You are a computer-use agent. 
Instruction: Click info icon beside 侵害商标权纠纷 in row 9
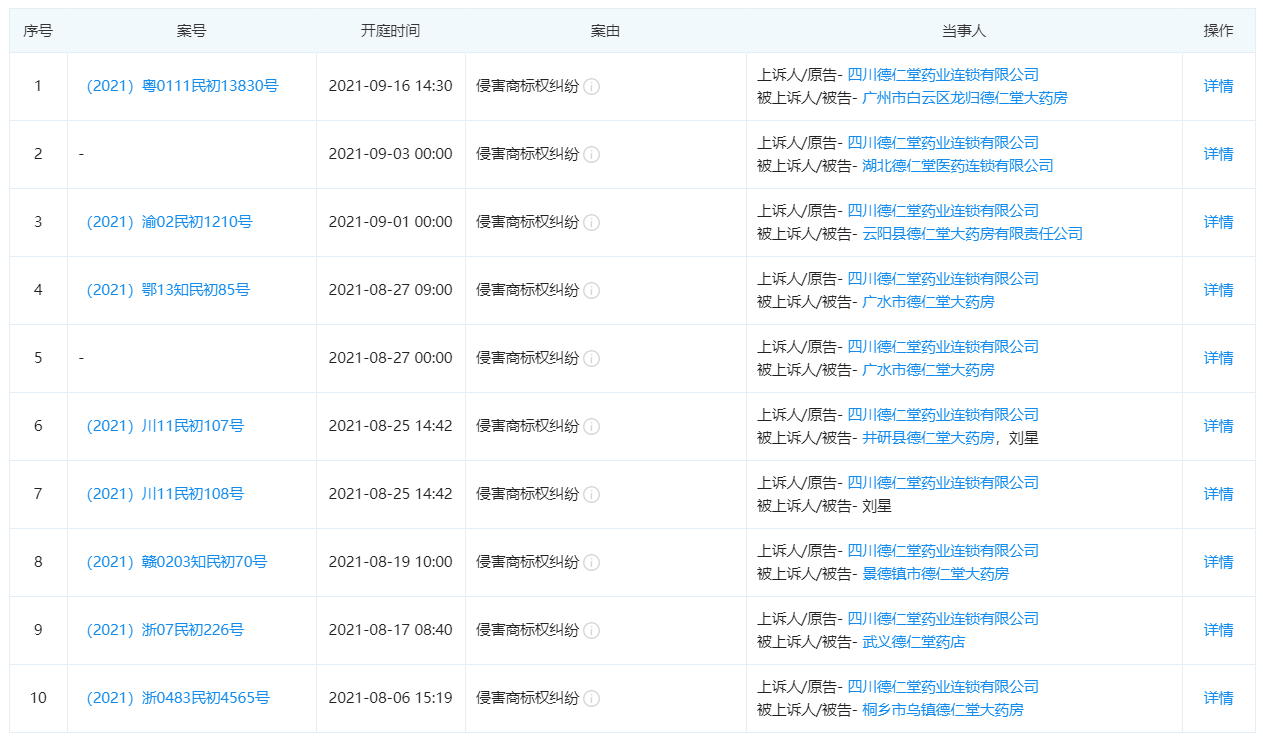[591, 630]
